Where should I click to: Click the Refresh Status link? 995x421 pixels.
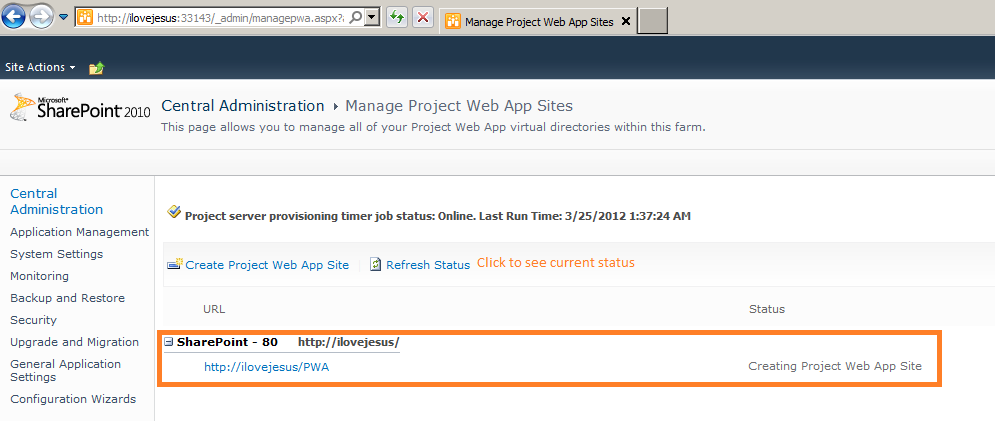(428, 265)
